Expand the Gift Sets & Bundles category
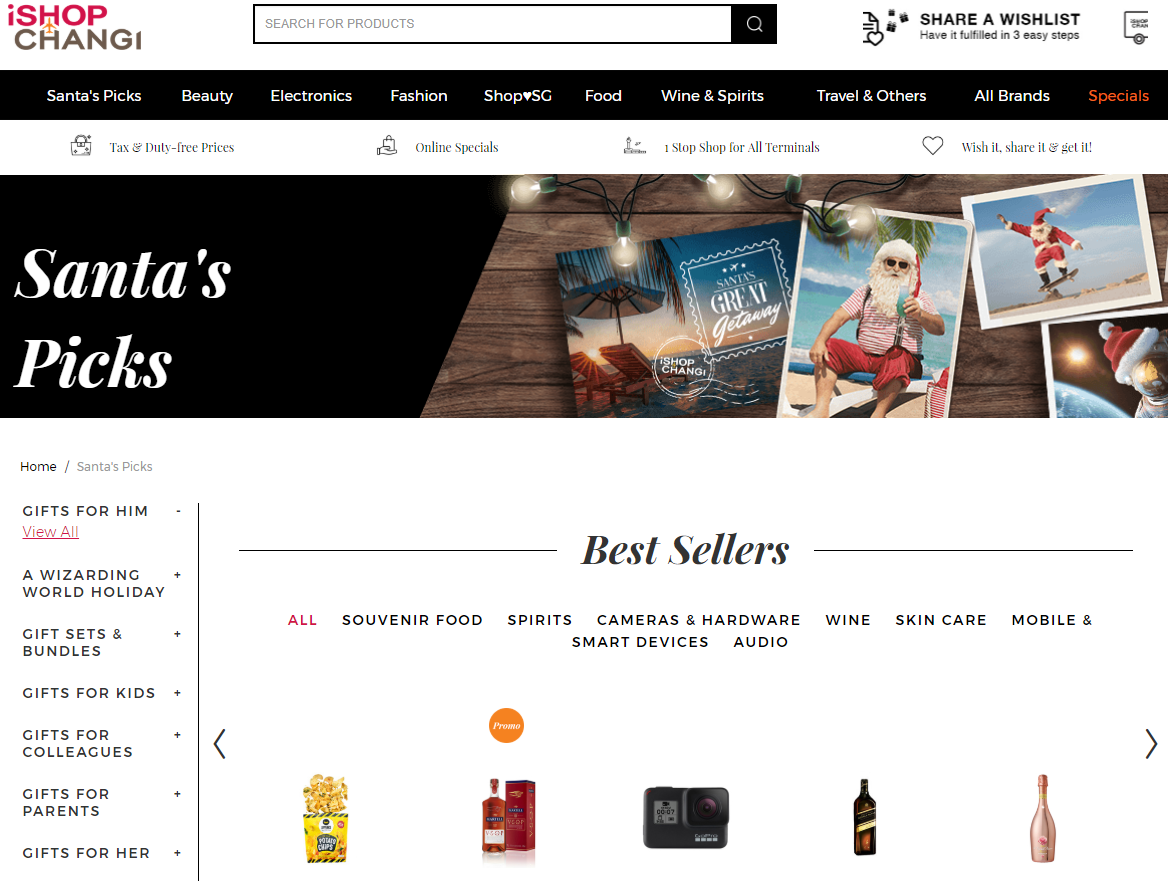 point(177,634)
